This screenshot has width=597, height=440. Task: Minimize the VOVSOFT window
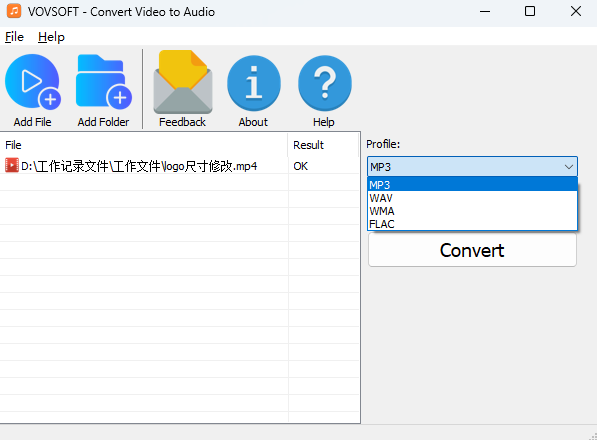(x=485, y=11)
